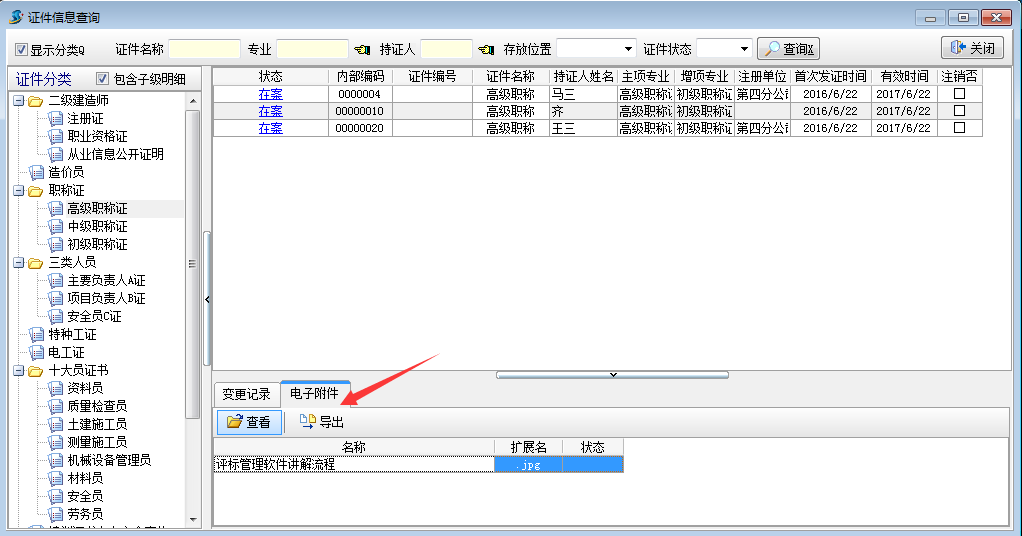Toggle the 显示分类 checkbox
This screenshot has height=536, width=1022.
22,49
